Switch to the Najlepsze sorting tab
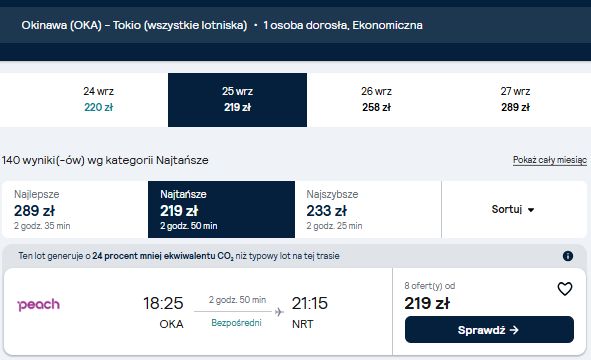 pyautogui.click(x=75, y=209)
